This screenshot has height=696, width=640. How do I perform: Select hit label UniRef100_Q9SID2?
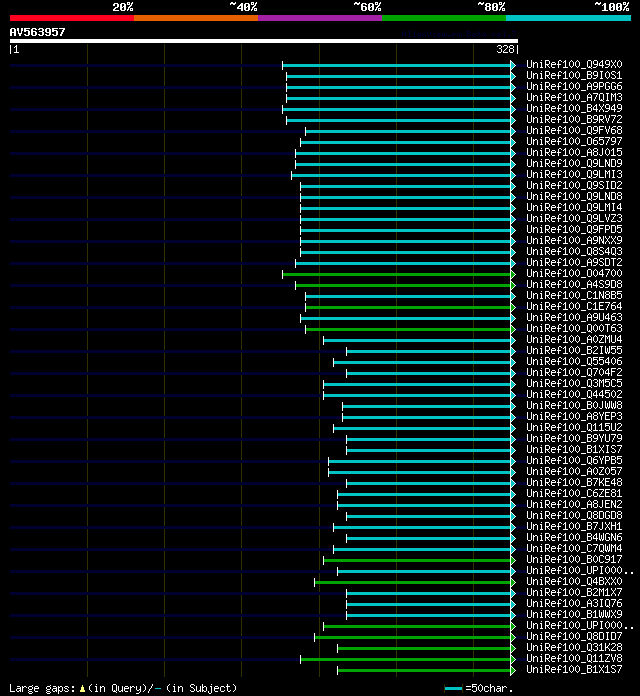[x=574, y=185]
